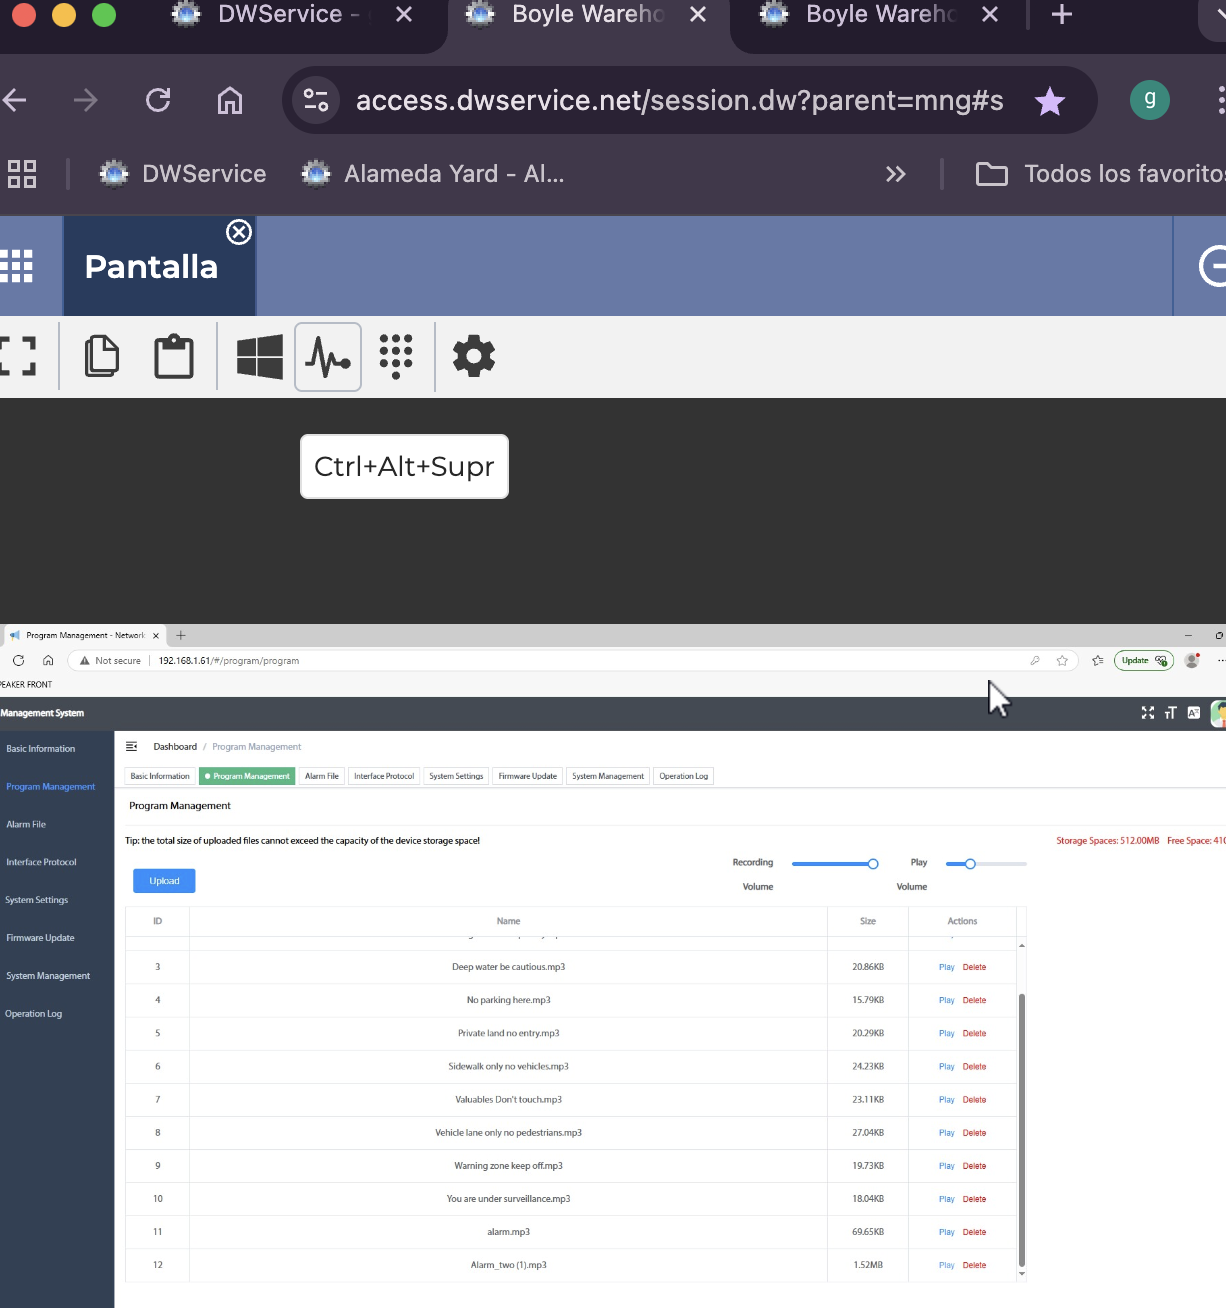The image size is (1226, 1308).
Task: Send the Windows key via toolbar
Action: [260, 357]
